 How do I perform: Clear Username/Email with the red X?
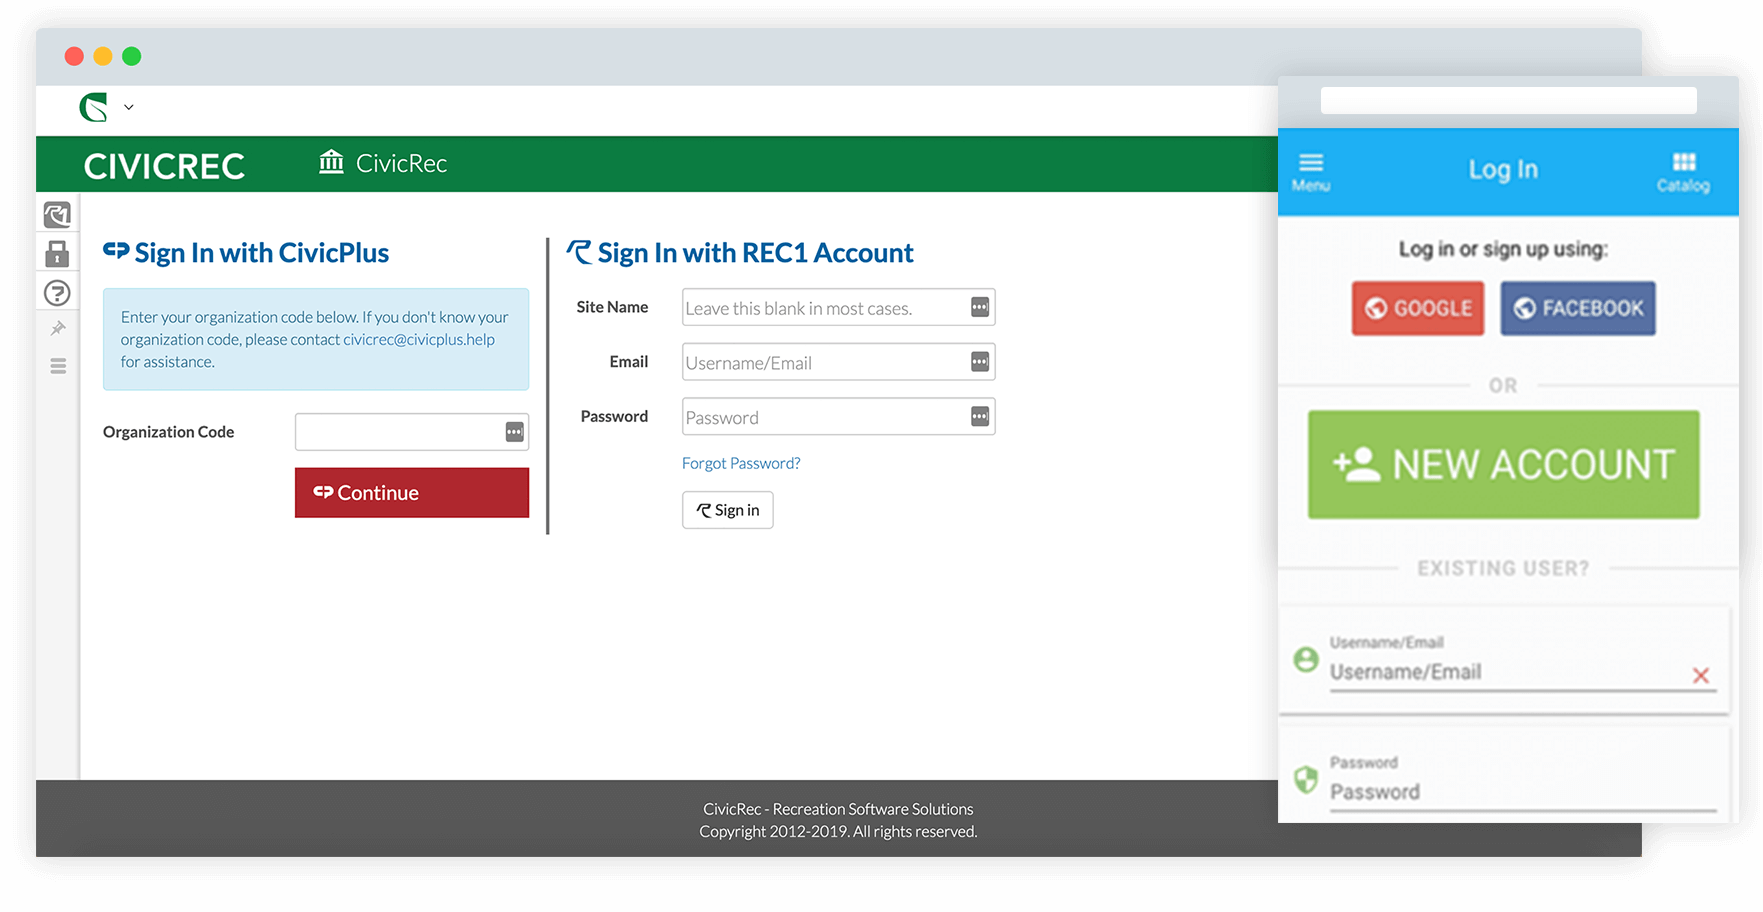tap(1701, 676)
